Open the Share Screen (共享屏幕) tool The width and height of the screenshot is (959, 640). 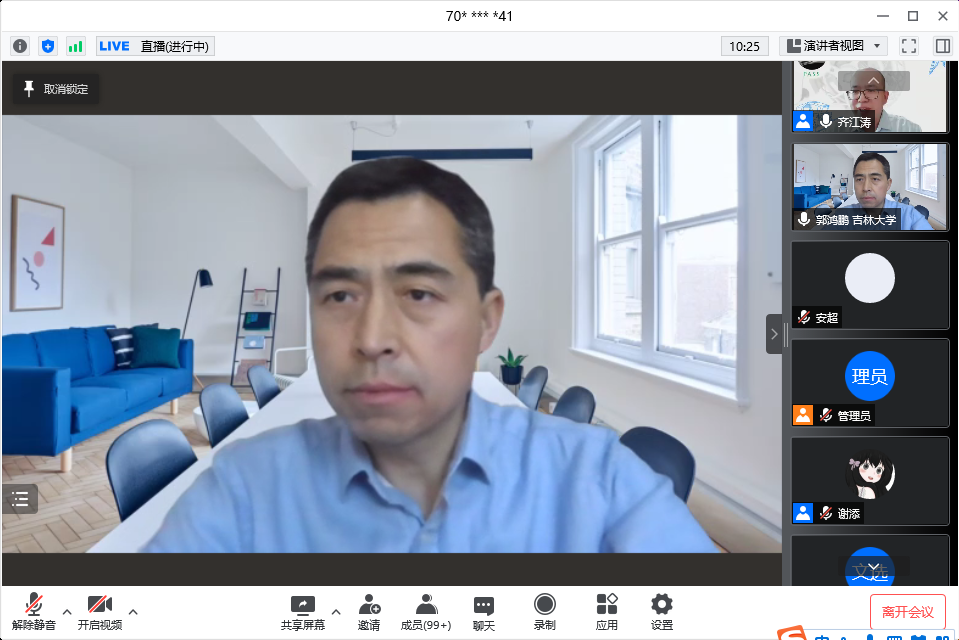[302, 612]
